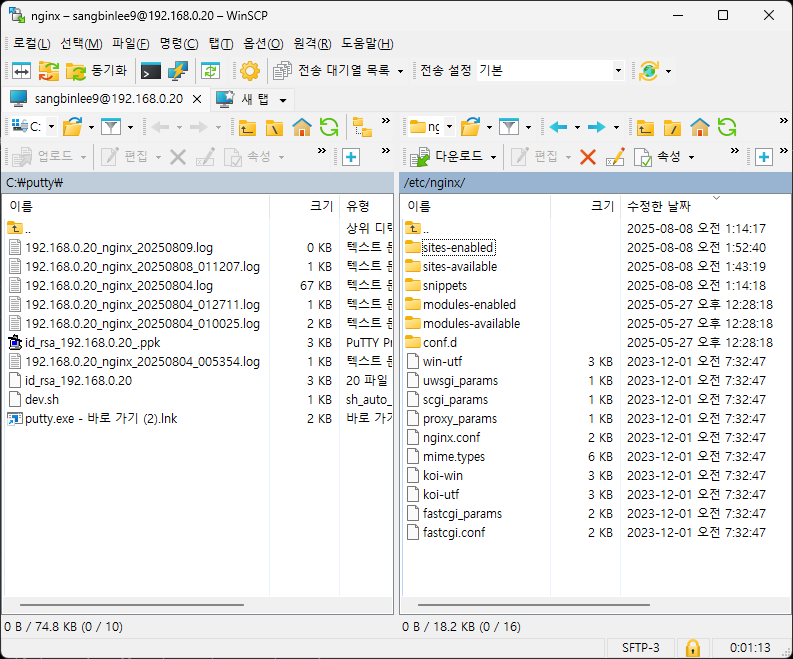Select the sites-available folder
The image size is (793, 659).
click(x=460, y=267)
